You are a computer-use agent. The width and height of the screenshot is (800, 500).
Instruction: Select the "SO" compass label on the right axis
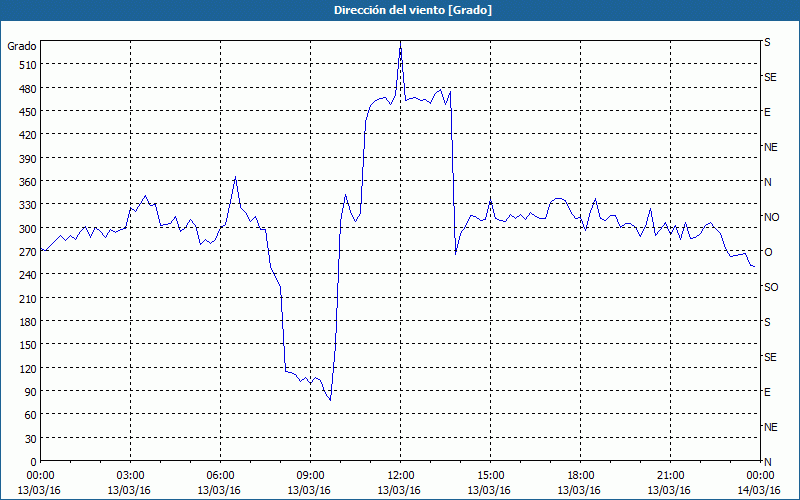click(x=771, y=287)
